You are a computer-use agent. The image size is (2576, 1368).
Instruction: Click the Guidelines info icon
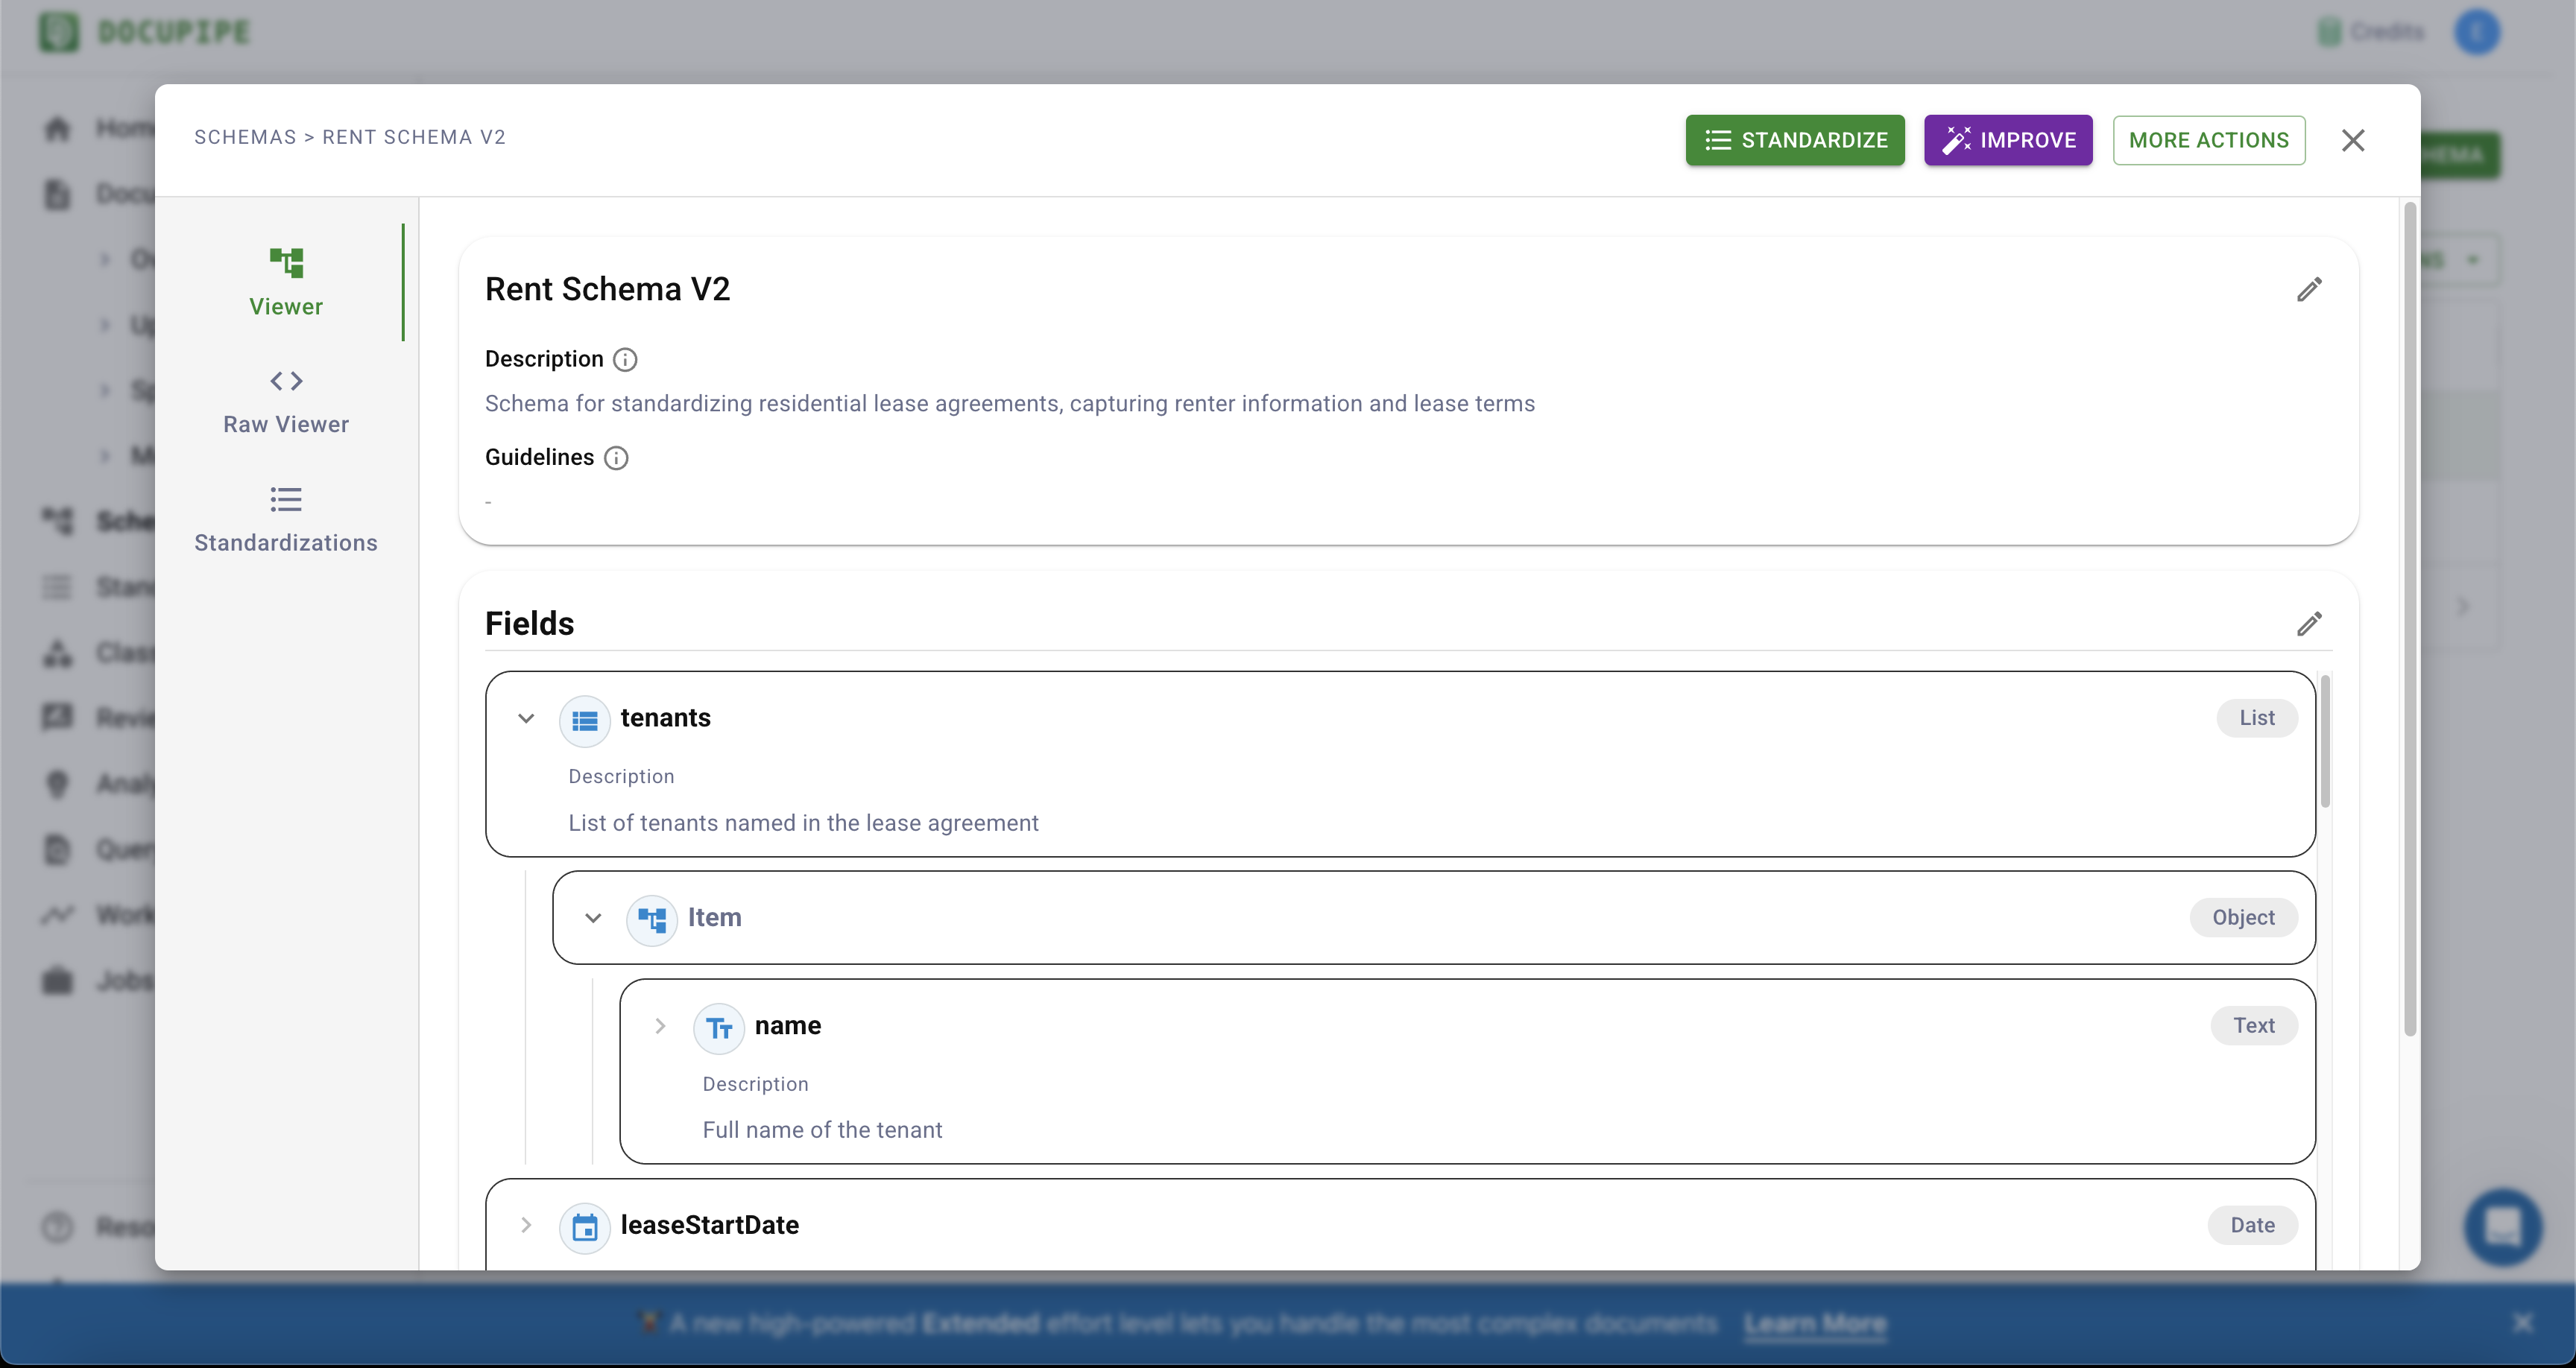pos(616,458)
